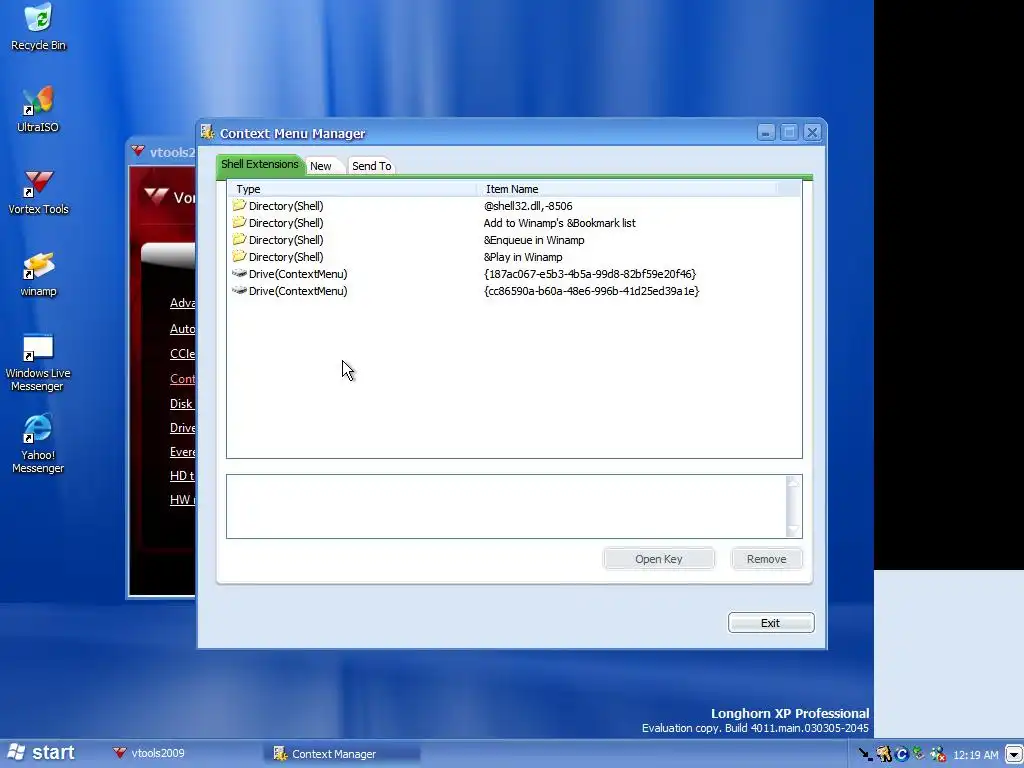This screenshot has height=768, width=1024.
Task: Launch winamp from the desktop shortcut
Action: coord(38,274)
